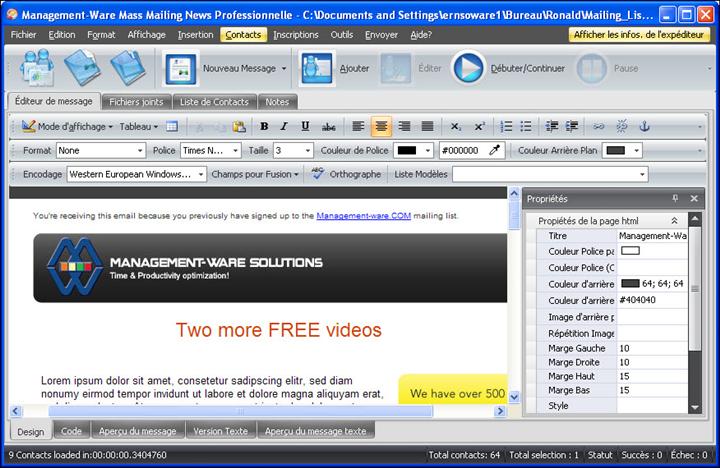Viewport: 720px width, 468px height.
Task: Insert table using the table grid icon
Action: (x=172, y=126)
